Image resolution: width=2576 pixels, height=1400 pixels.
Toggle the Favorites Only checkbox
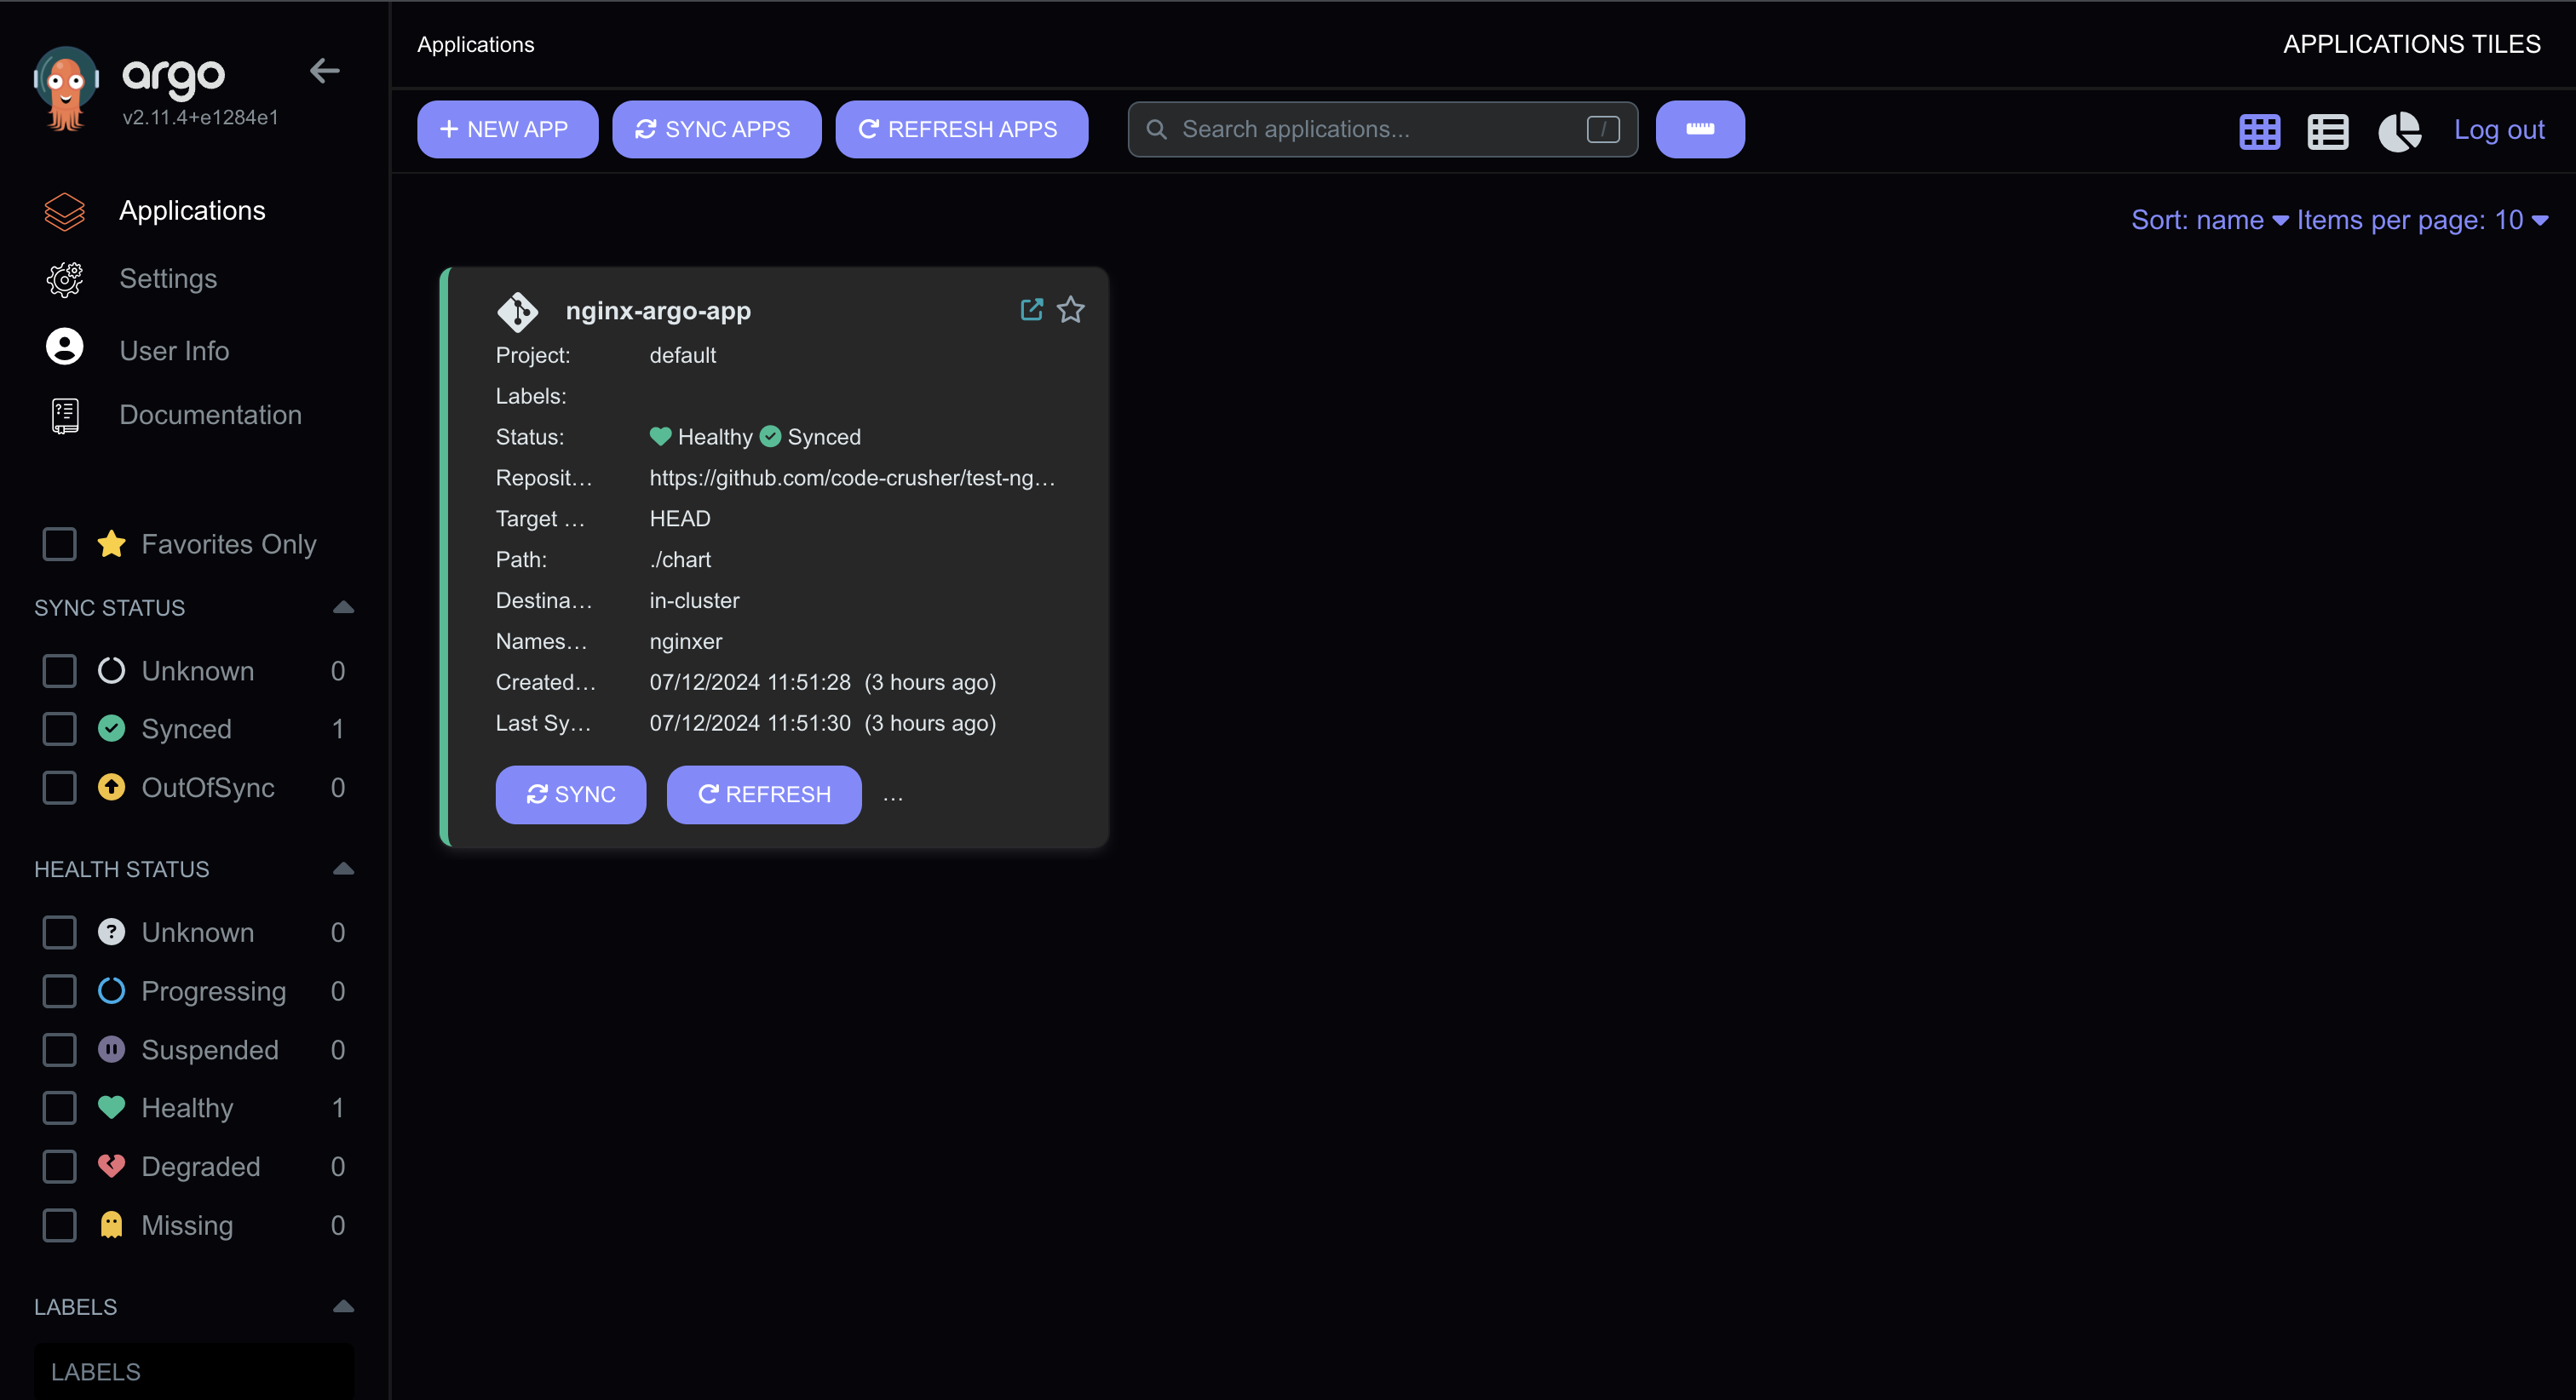click(59, 543)
